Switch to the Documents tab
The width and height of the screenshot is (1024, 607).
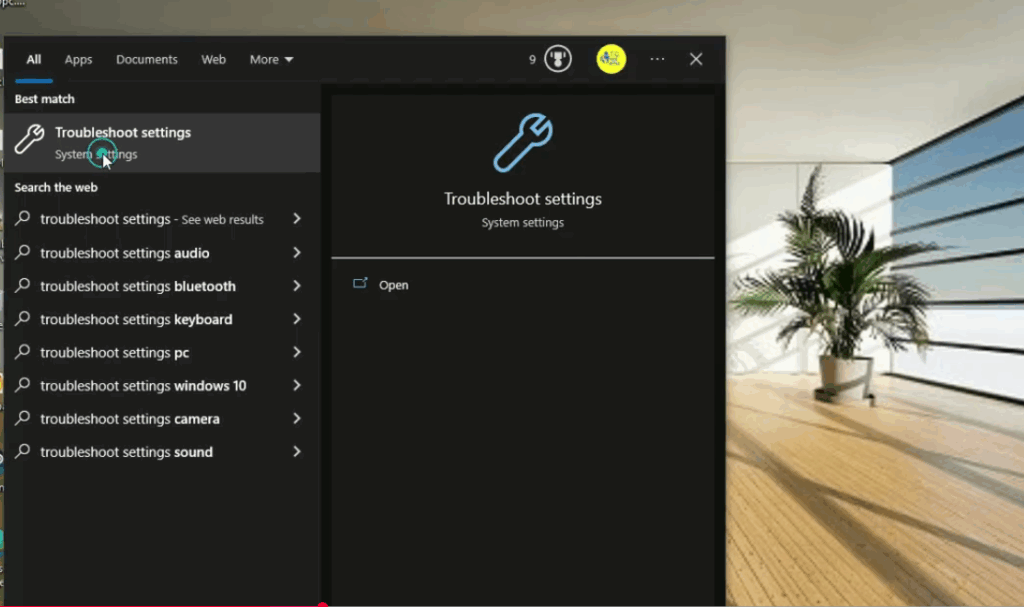pos(147,60)
